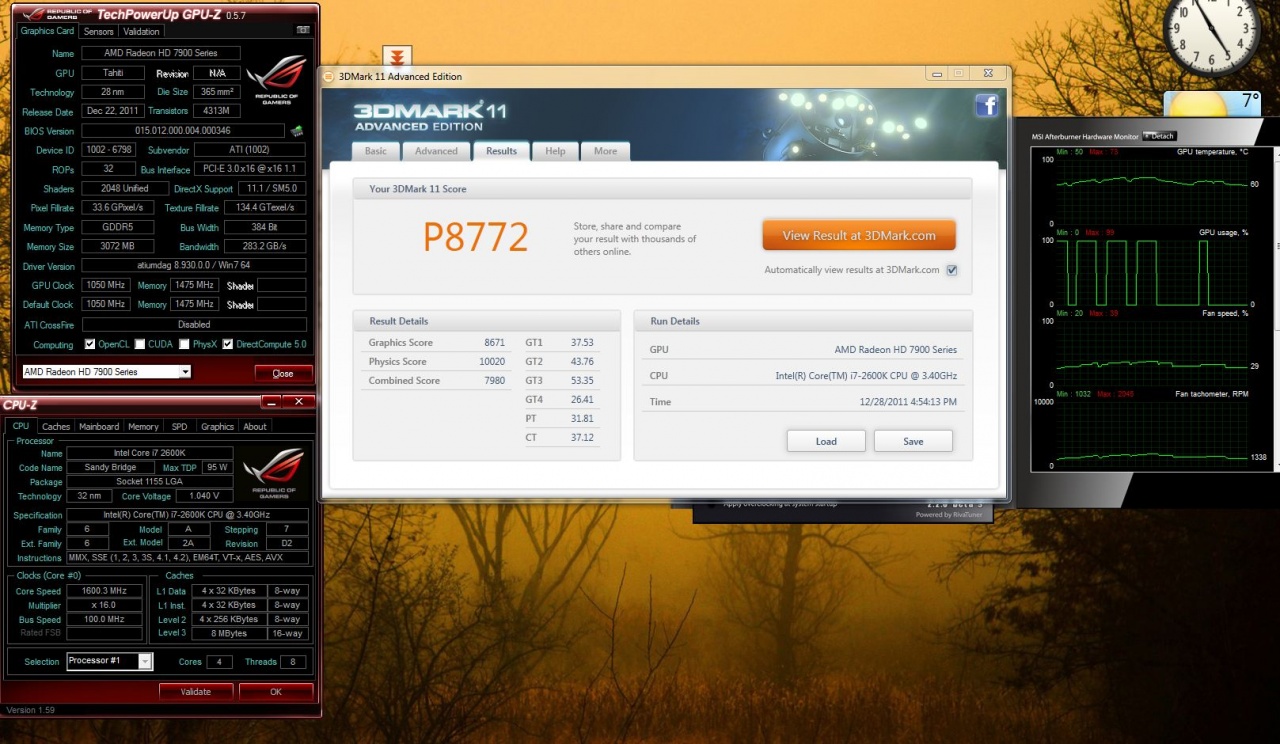This screenshot has width=1280, height=744.
Task: Click the GPU Name field in GPU-Z
Action: click(161, 53)
